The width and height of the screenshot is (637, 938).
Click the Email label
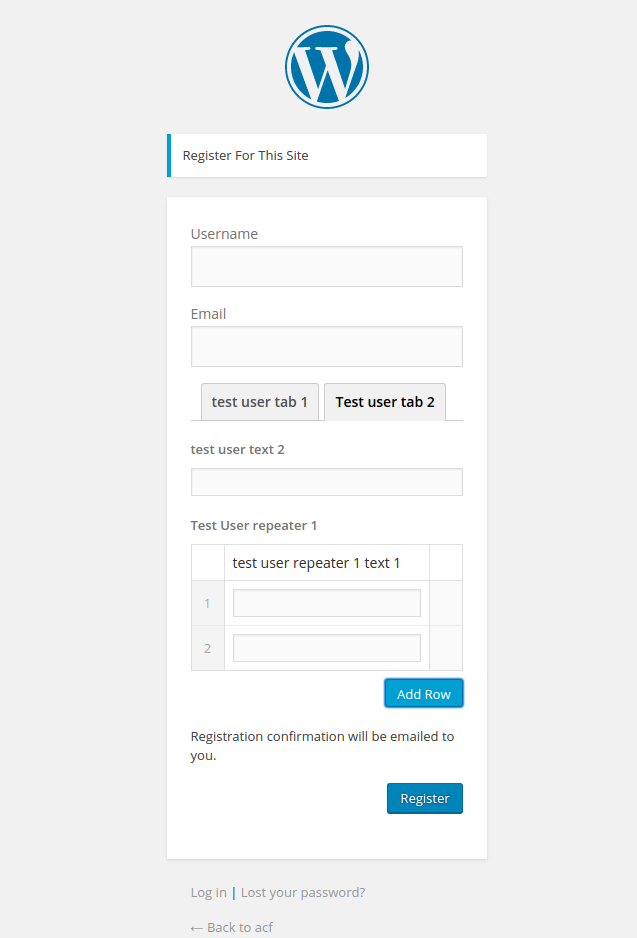pos(207,313)
